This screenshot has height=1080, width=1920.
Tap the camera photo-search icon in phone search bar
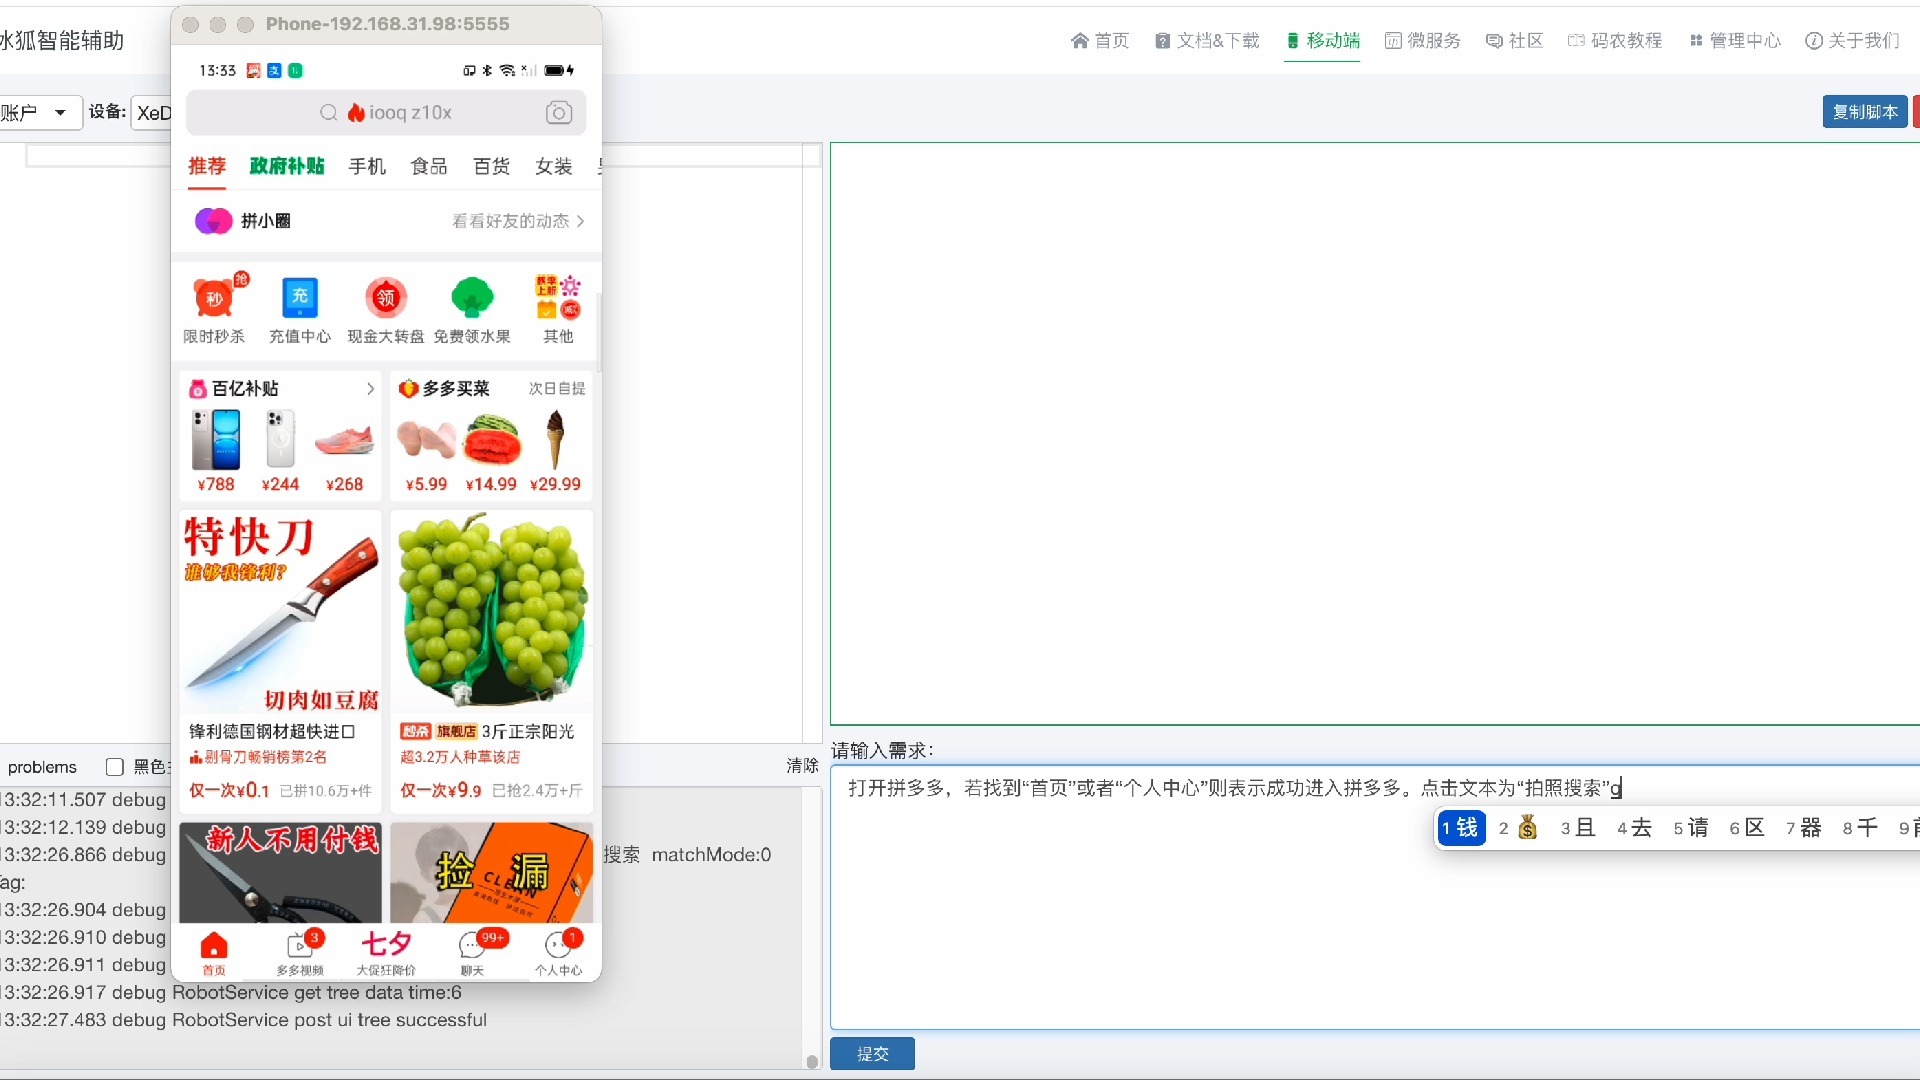(559, 113)
